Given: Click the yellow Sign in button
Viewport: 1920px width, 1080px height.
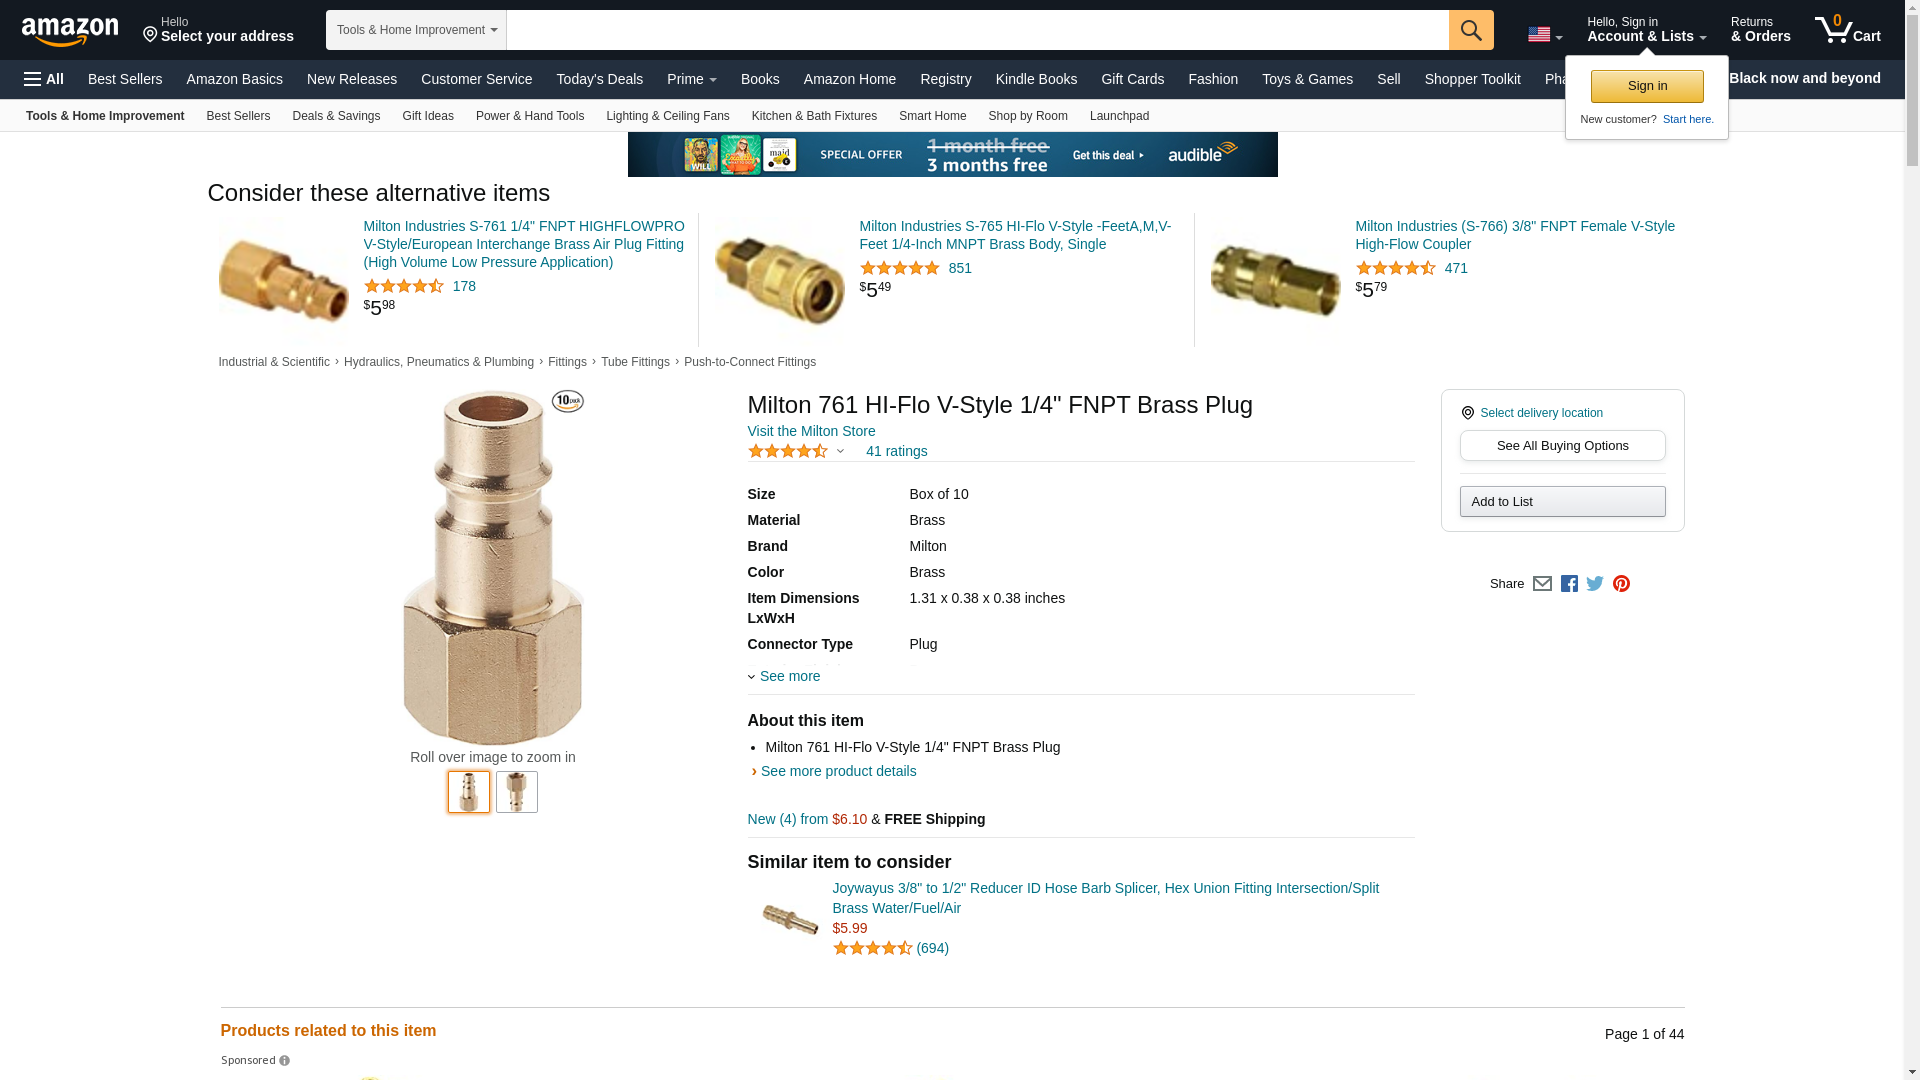Looking at the screenshot, I should point(1647,86).
